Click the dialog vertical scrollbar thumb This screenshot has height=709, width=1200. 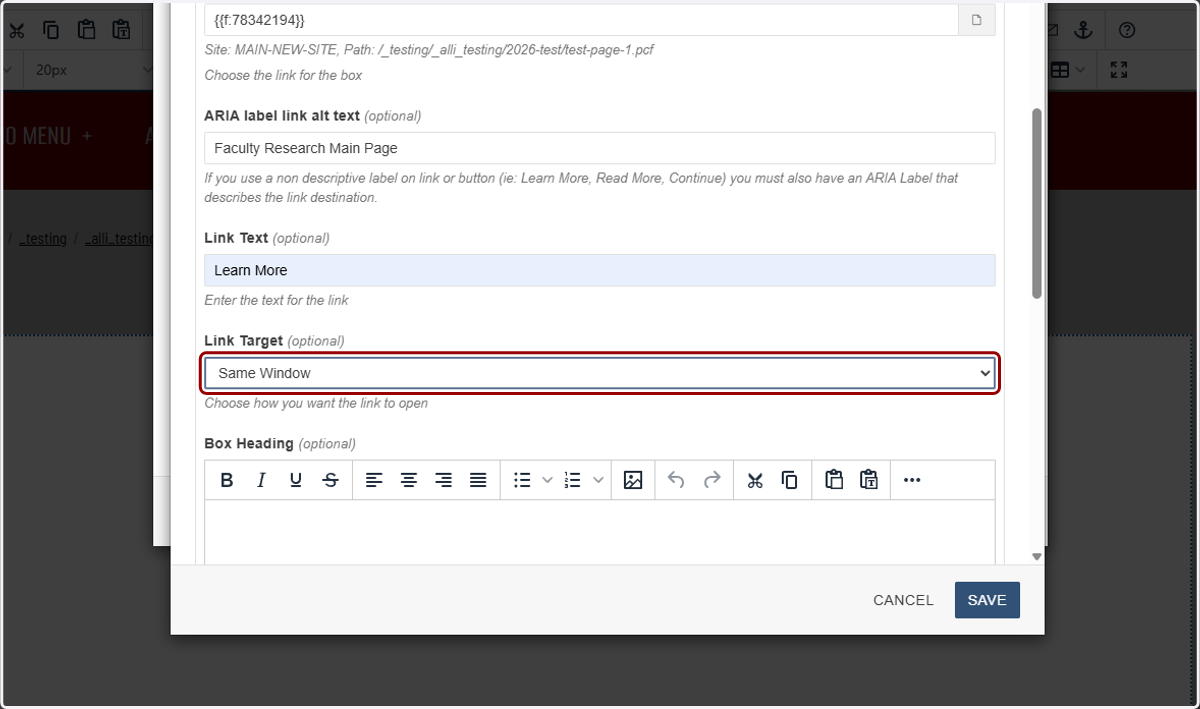(1037, 203)
